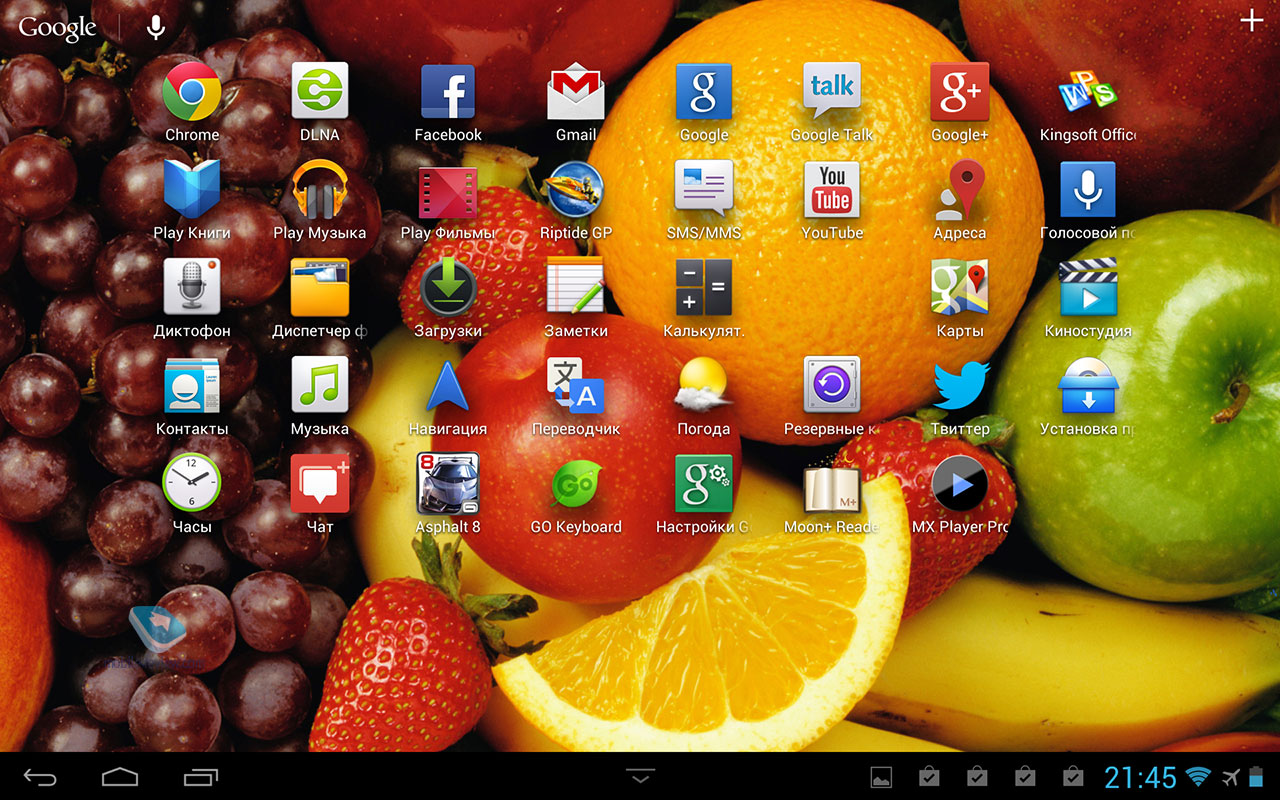Launch the Google search app
This screenshot has width=1280, height=800.
coord(704,92)
